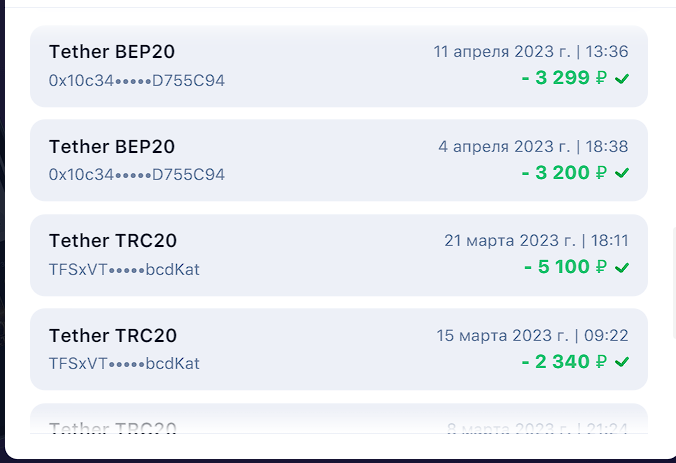The image size is (676, 463).
Task: Open the 15 марта Tether TRC20 transaction
Action: click(x=339, y=349)
